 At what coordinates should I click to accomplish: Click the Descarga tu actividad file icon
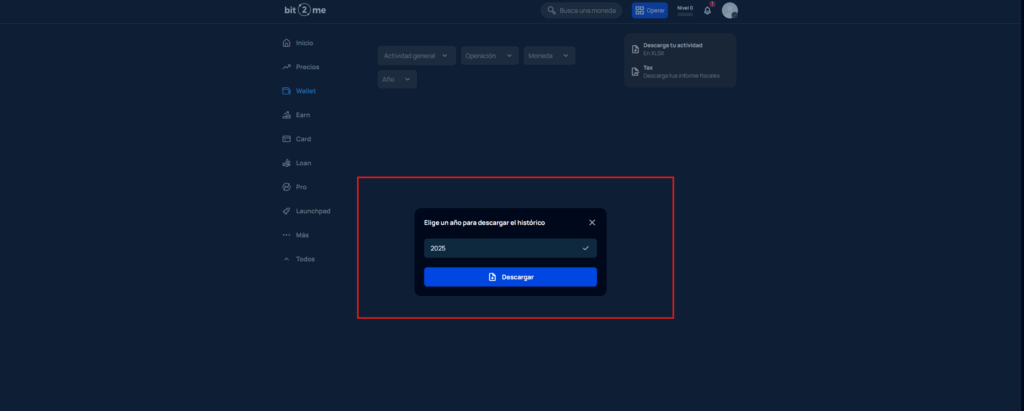click(635, 49)
